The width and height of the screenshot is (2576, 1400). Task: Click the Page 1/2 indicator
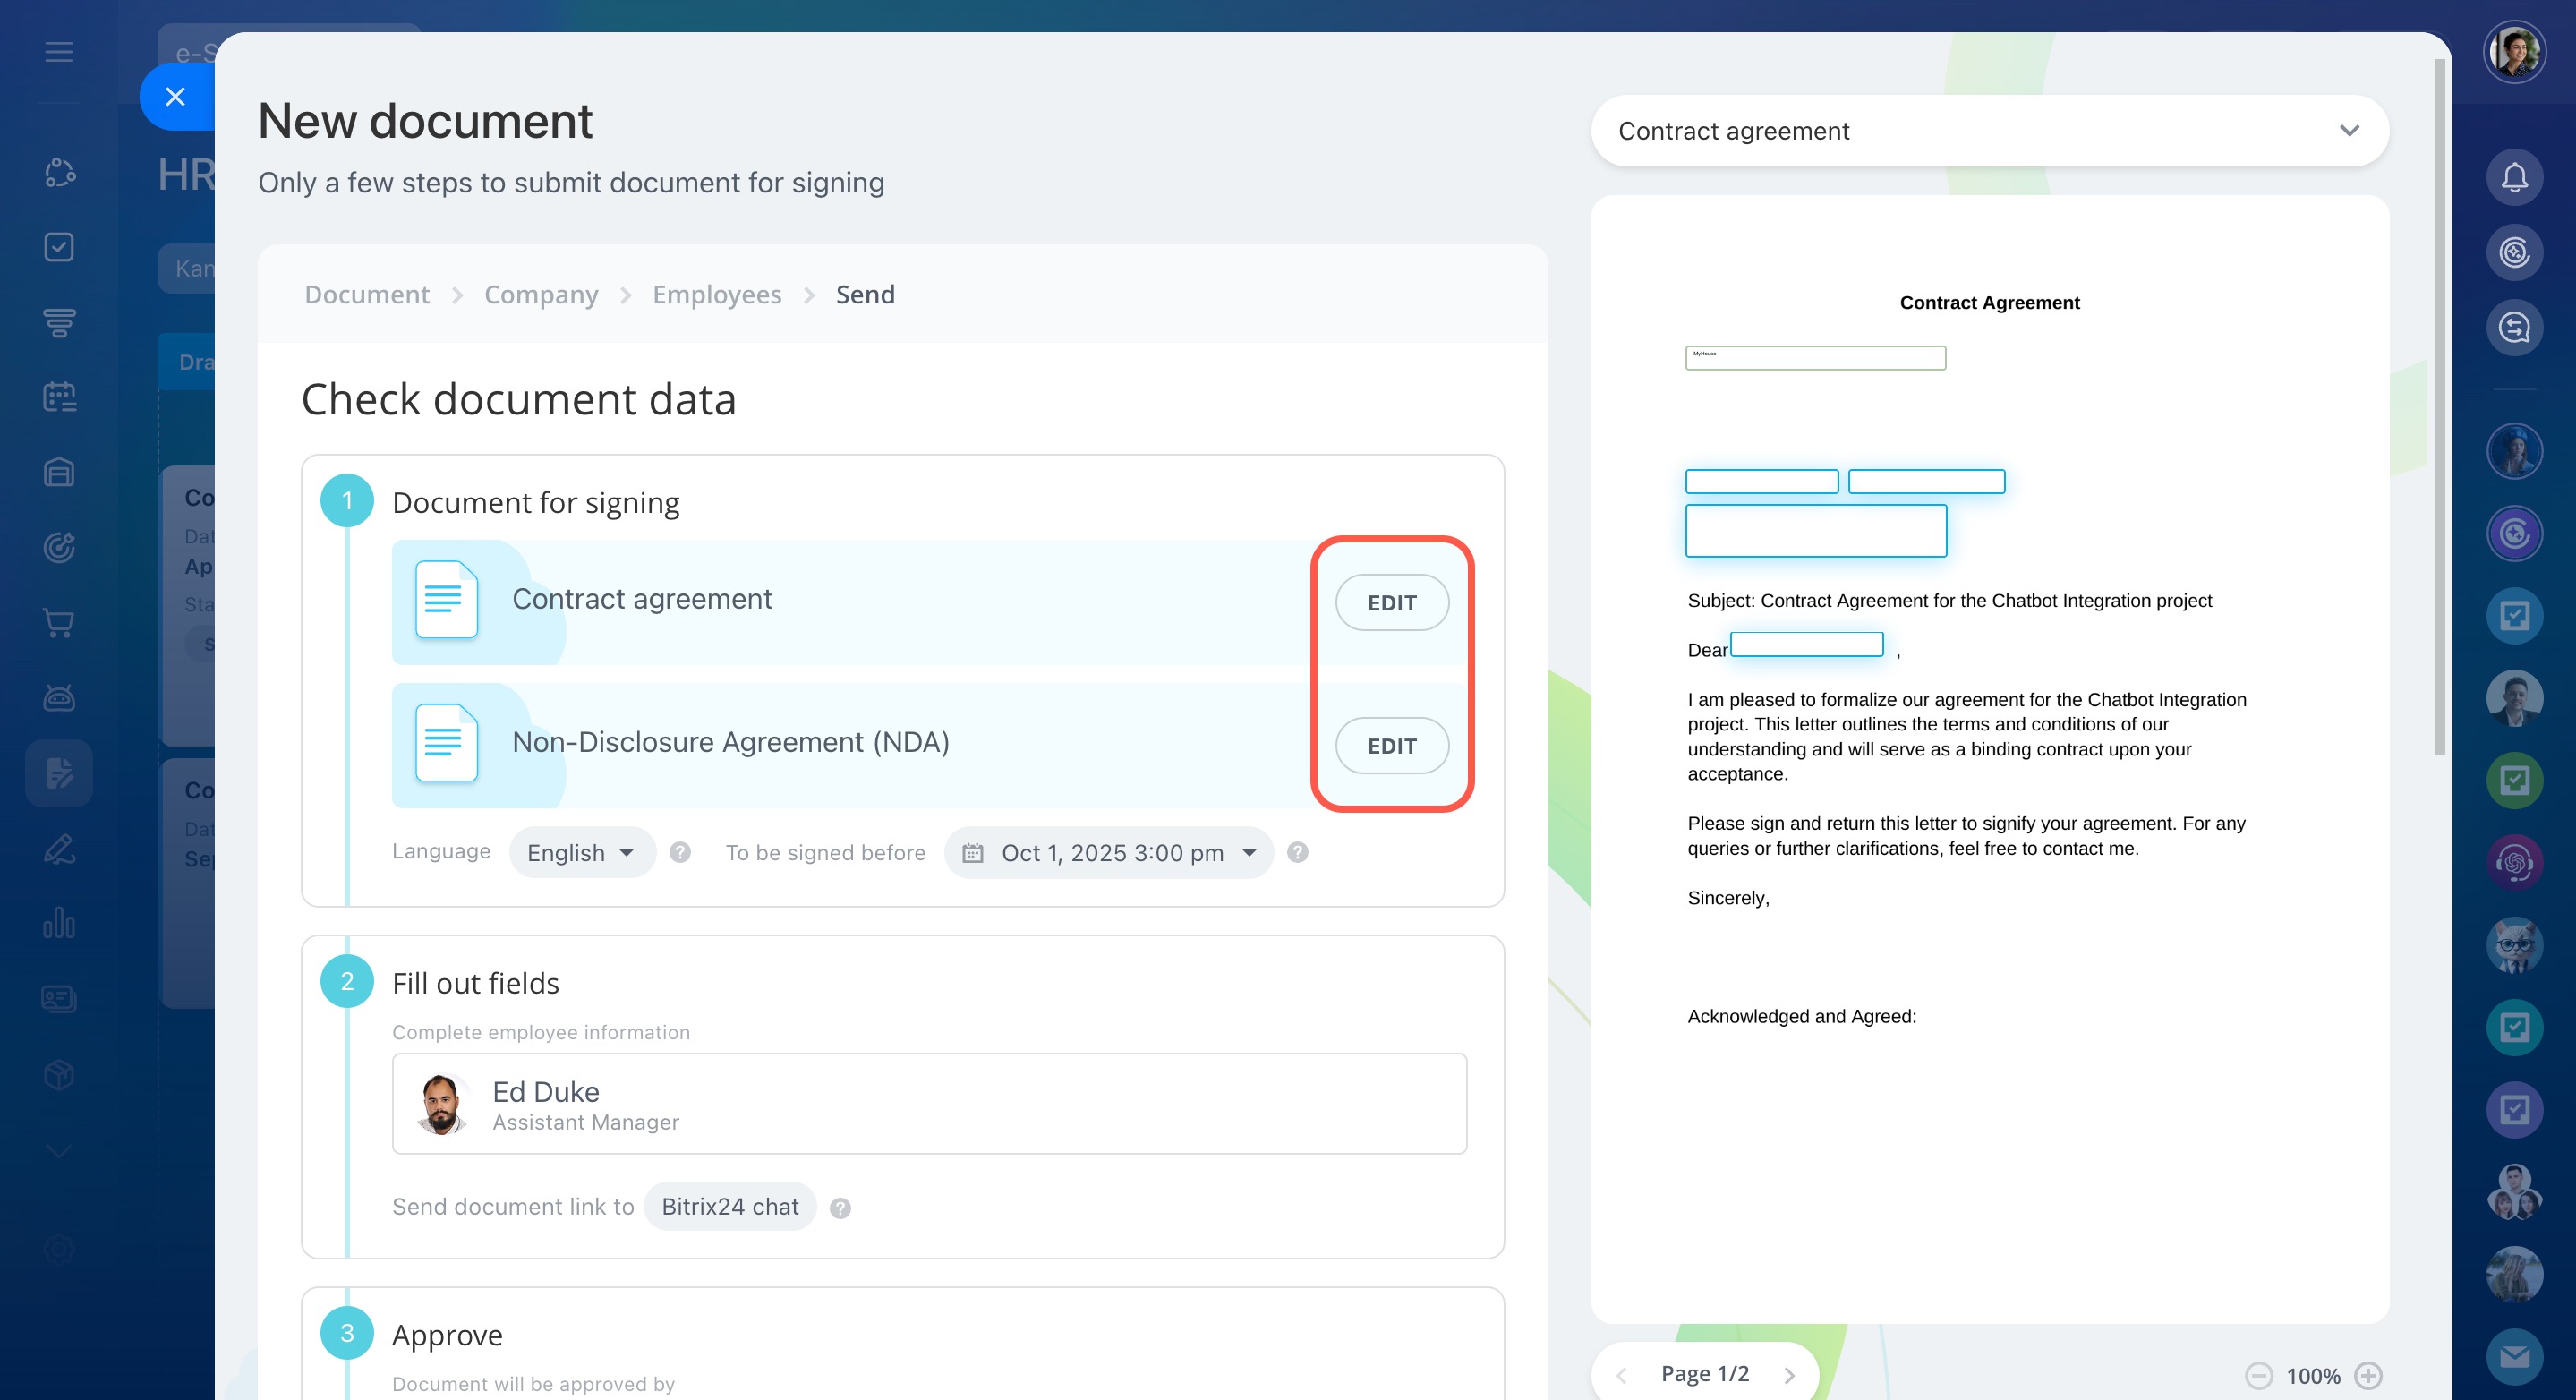(1705, 1374)
